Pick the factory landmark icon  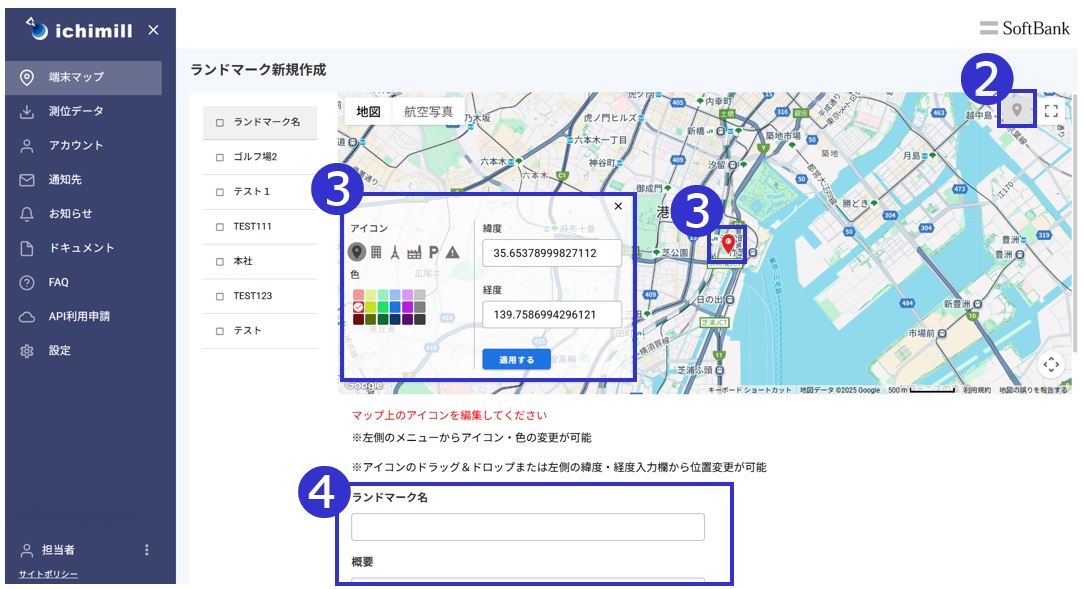414,252
